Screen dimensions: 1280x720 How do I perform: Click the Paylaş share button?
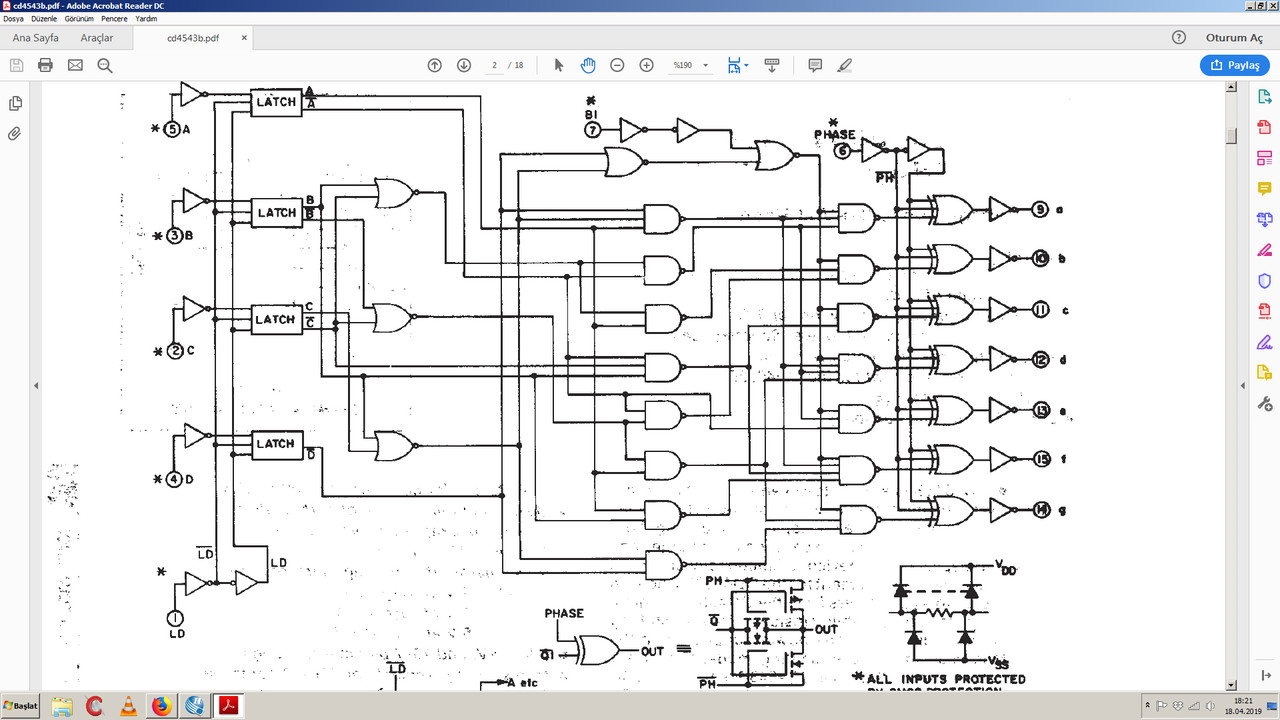[x=1234, y=65]
